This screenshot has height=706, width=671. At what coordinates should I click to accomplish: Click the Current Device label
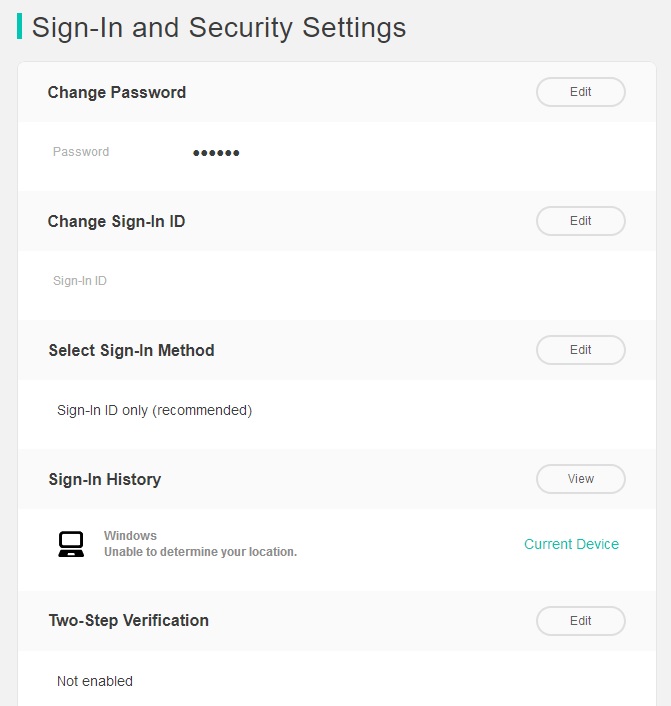(571, 544)
